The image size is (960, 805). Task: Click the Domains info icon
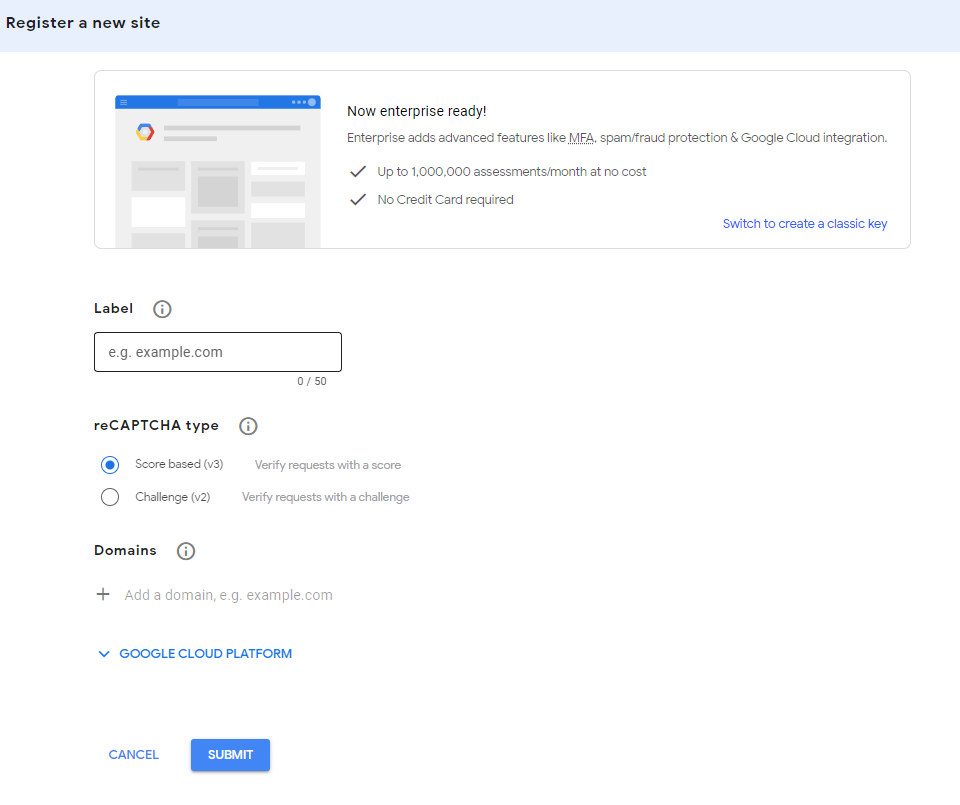point(186,551)
